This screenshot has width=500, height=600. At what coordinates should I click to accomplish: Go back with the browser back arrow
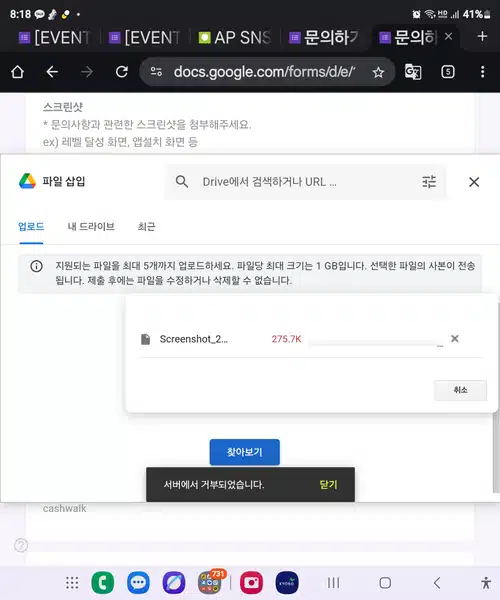point(52,72)
